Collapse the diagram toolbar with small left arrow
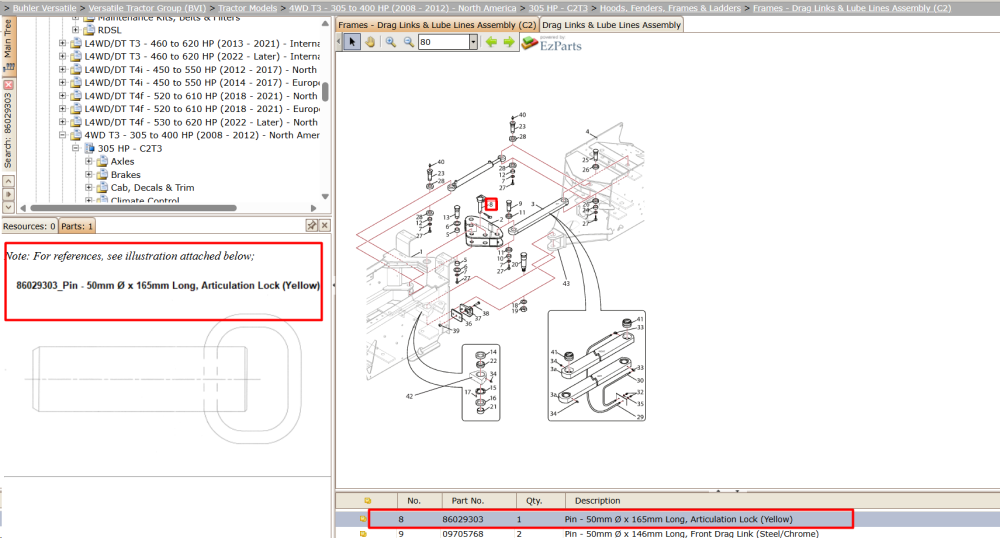 339,42
